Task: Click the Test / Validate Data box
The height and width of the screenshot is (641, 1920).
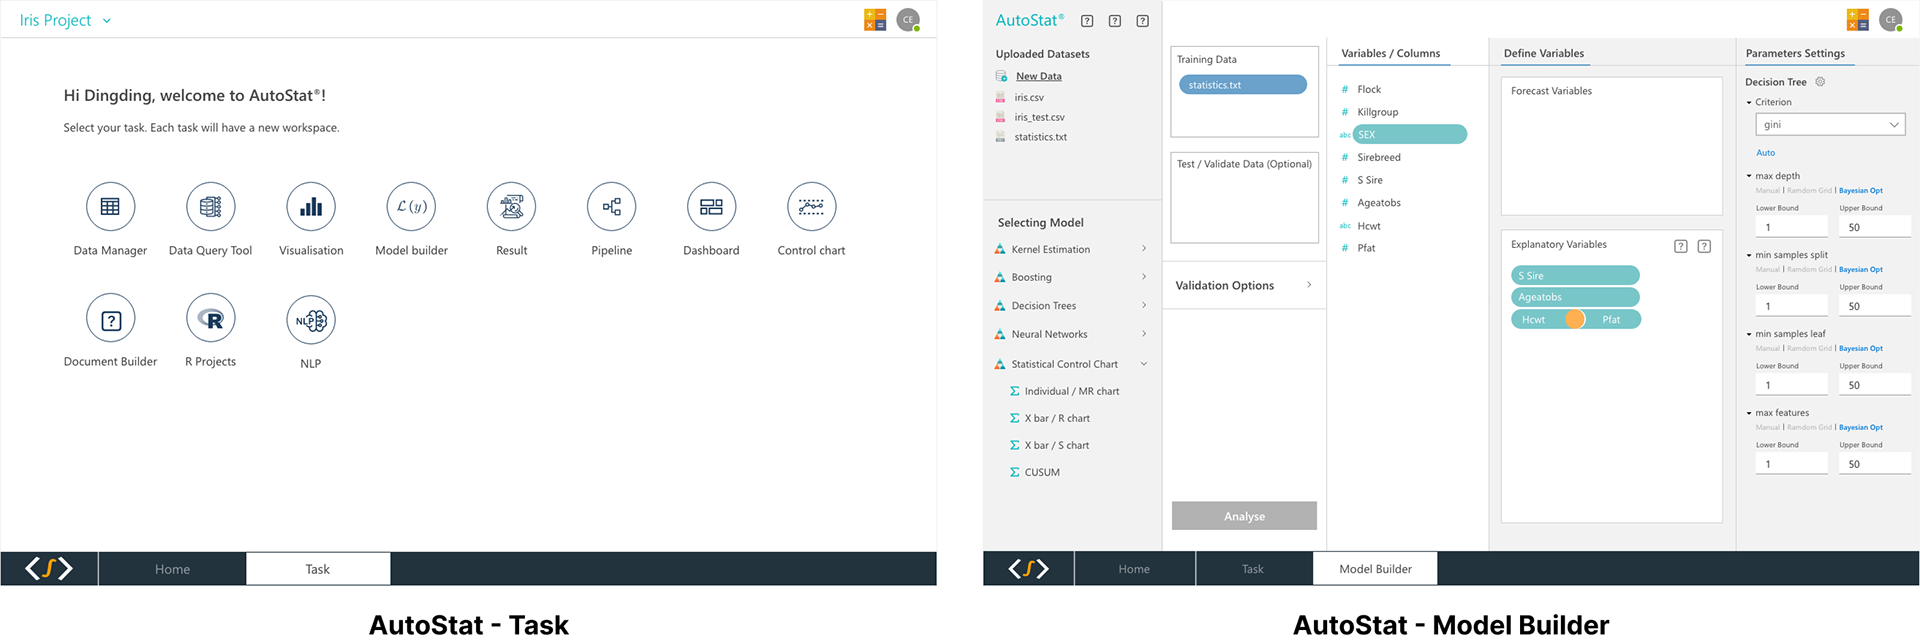Action: click(x=1244, y=197)
